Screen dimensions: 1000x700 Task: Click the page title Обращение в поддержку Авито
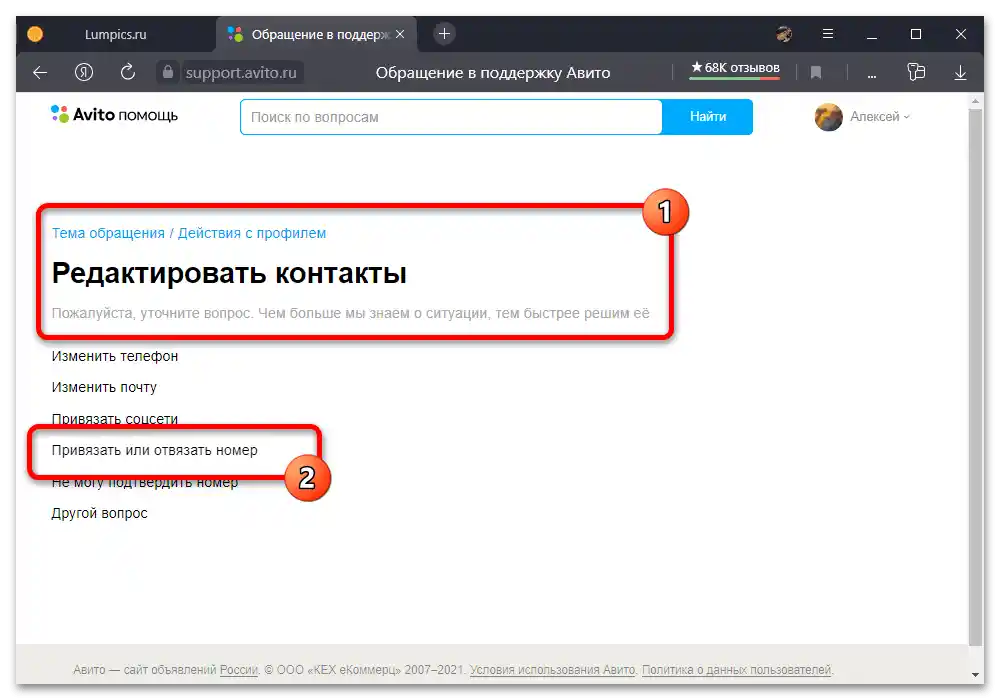coord(492,73)
